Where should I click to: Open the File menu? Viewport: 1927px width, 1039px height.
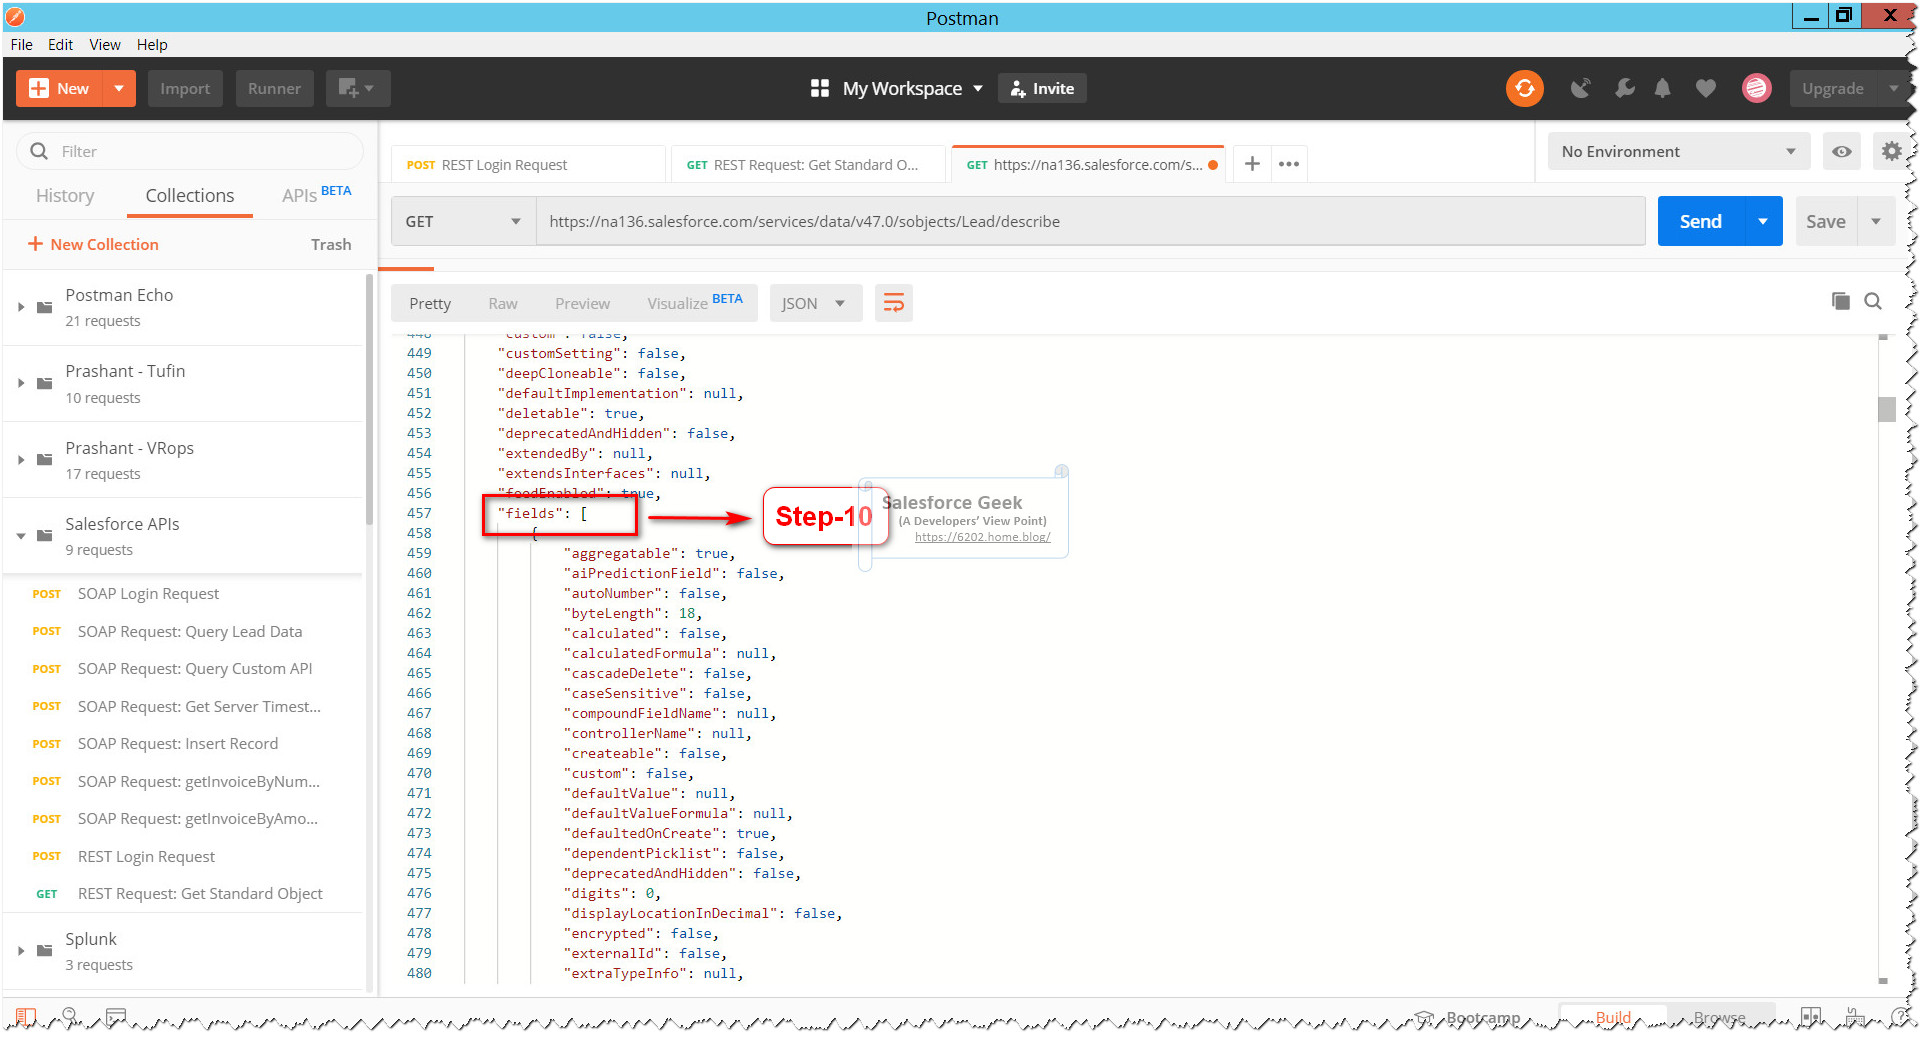coord(21,45)
